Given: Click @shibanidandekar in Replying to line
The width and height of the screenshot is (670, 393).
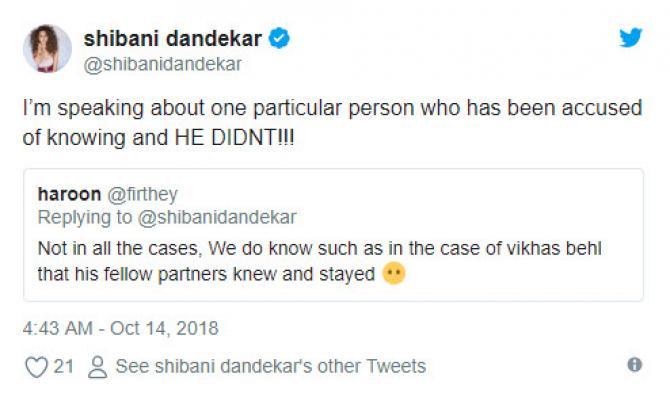Looking at the screenshot, I should [217, 217].
